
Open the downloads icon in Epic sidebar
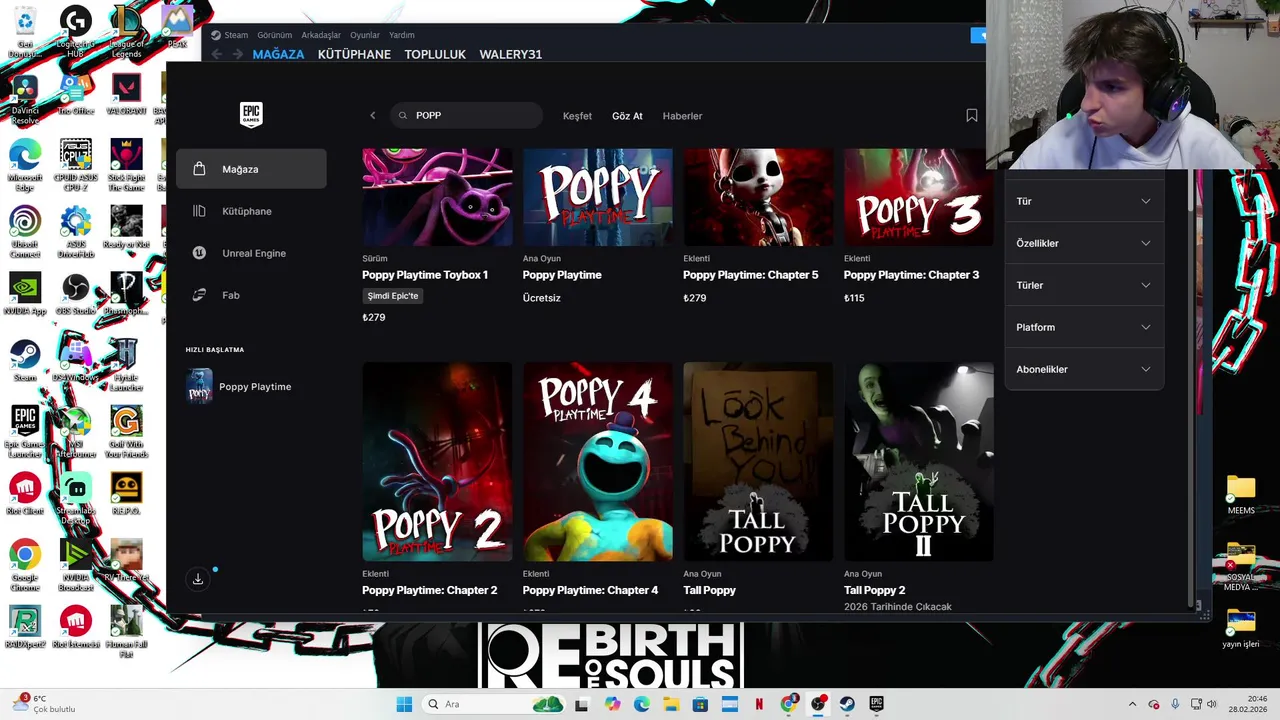pos(198,579)
